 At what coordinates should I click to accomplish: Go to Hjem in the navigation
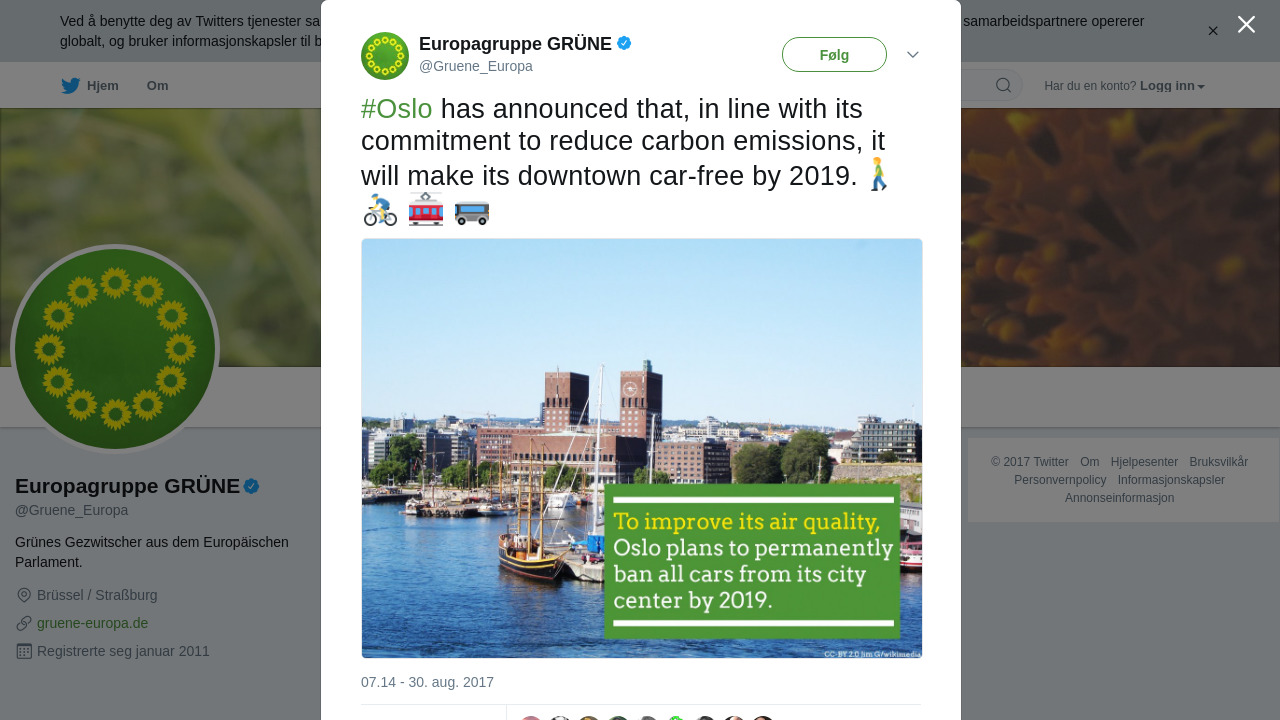point(102,86)
